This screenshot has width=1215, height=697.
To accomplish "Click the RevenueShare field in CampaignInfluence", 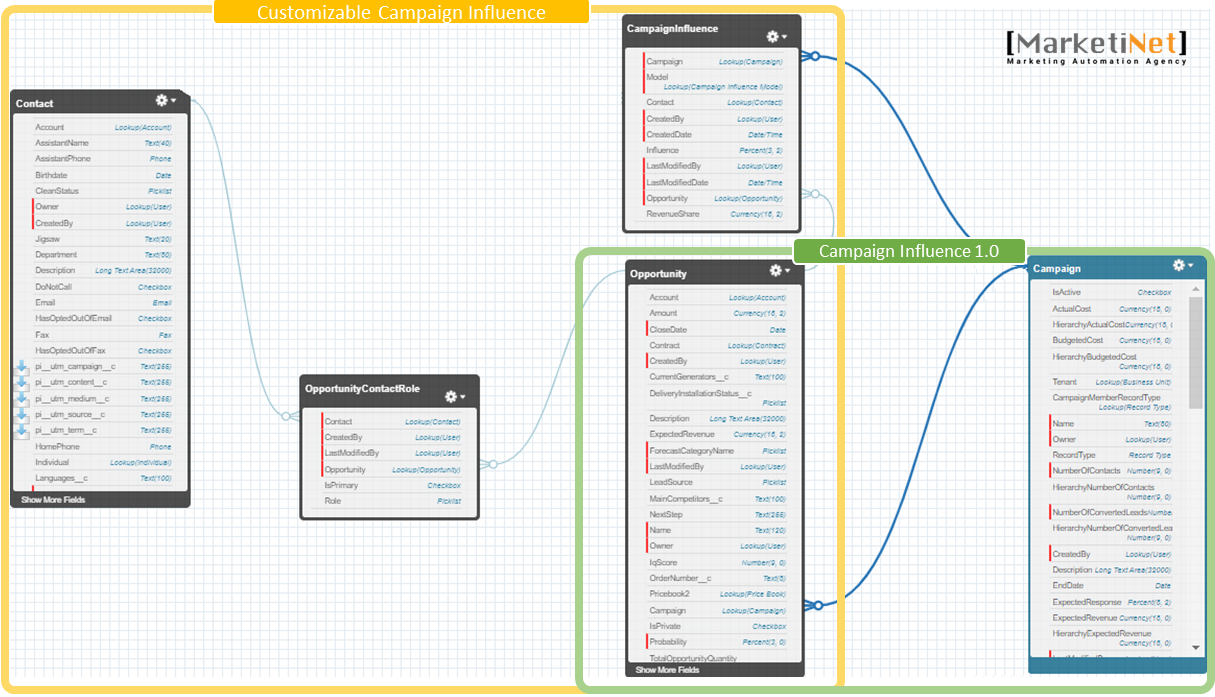I will click(x=714, y=215).
